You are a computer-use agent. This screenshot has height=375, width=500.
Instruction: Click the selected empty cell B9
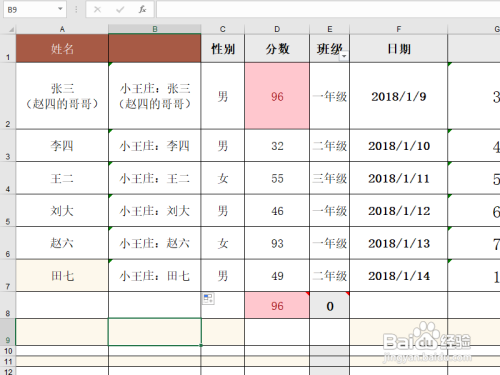[155, 332]
